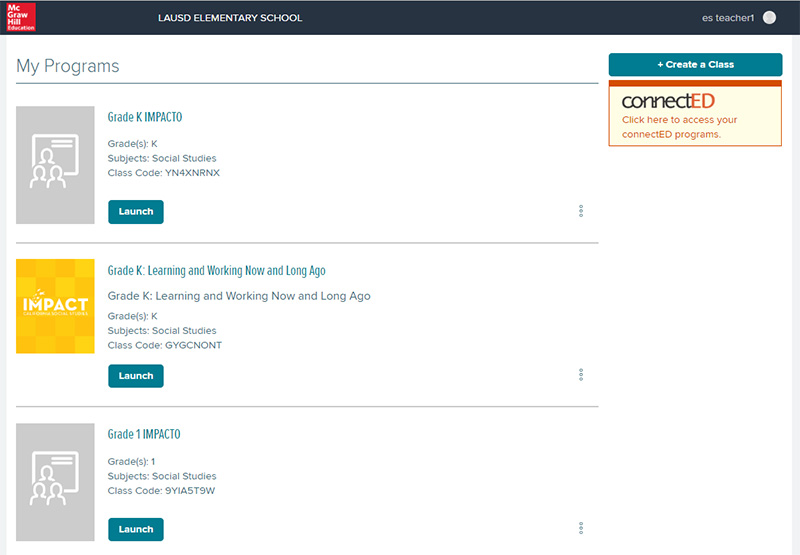Image resolution: width=800 pixels, height=555 pixels.
Task: Launch the Grade 1 IMPACTO program
Action: coord(136,529)
